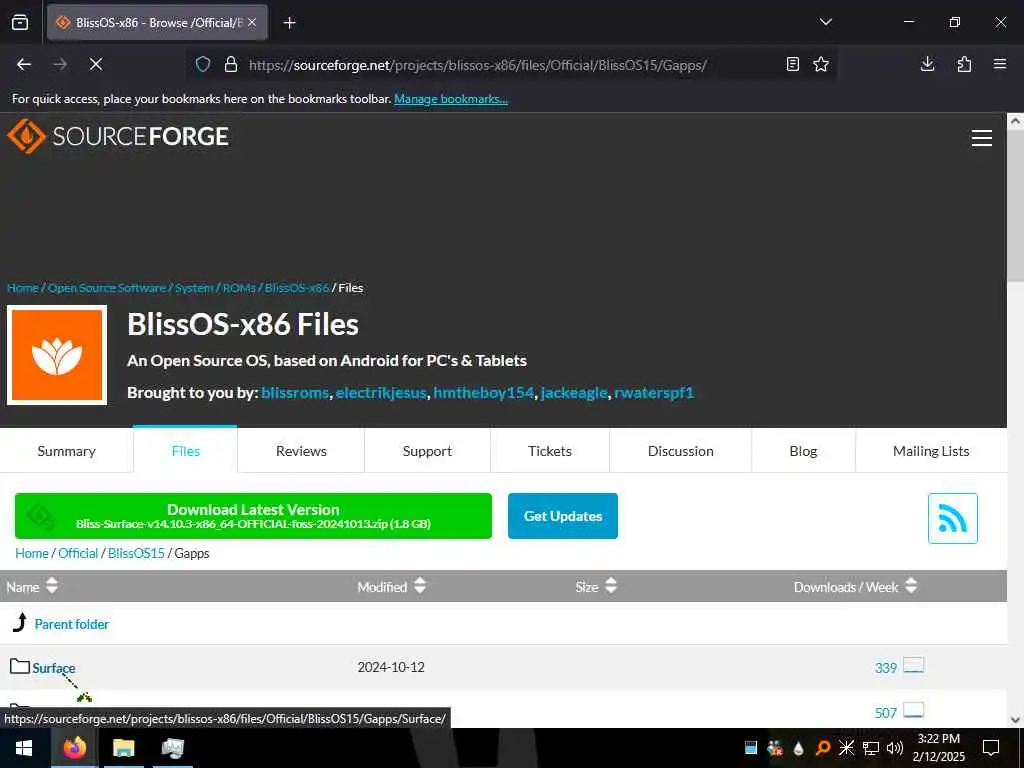The image size is (1024, 768).
Task: Click the Get Updates button
Action: pyautogui.click(x=563, y=516)
